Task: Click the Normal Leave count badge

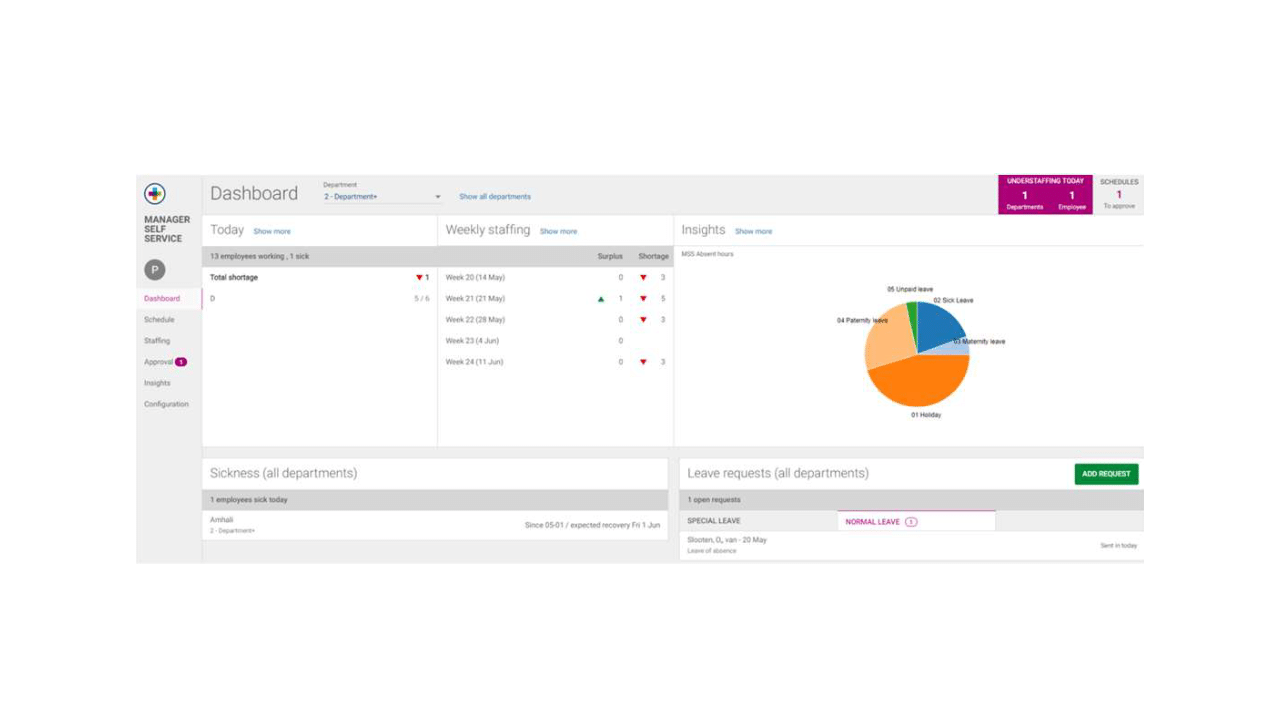Action: (911, 522)
